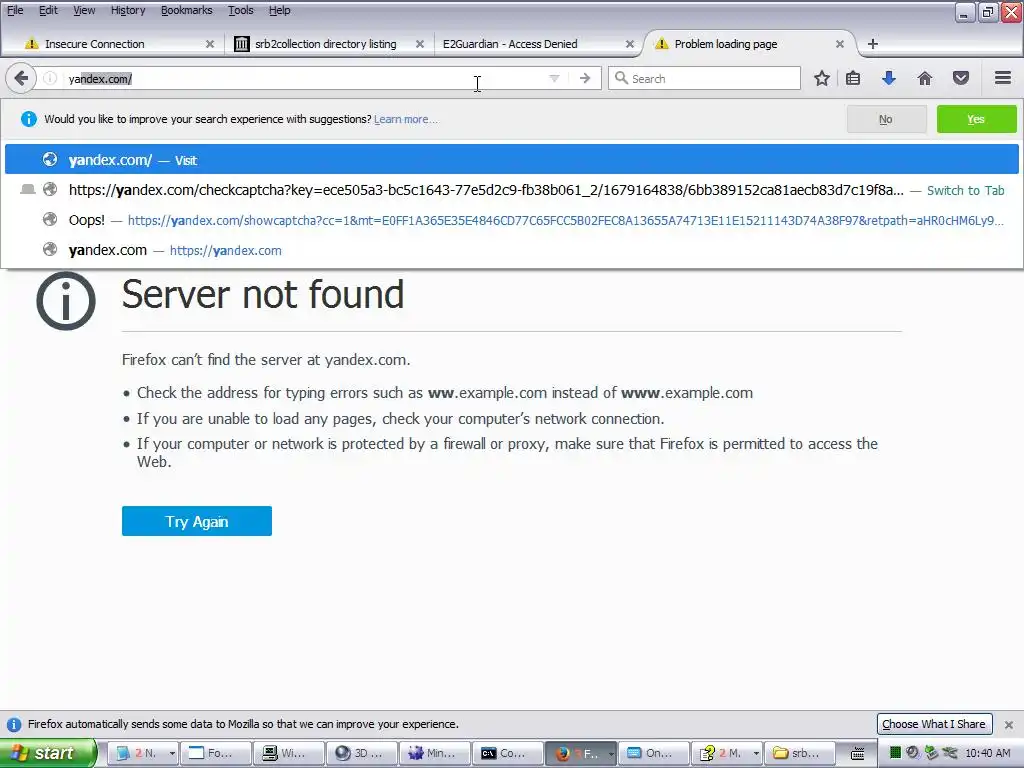This screenshot has height=768, width=1024.
Task: Click the info icon in data notification bar
Action: click(x=13, y=724)
